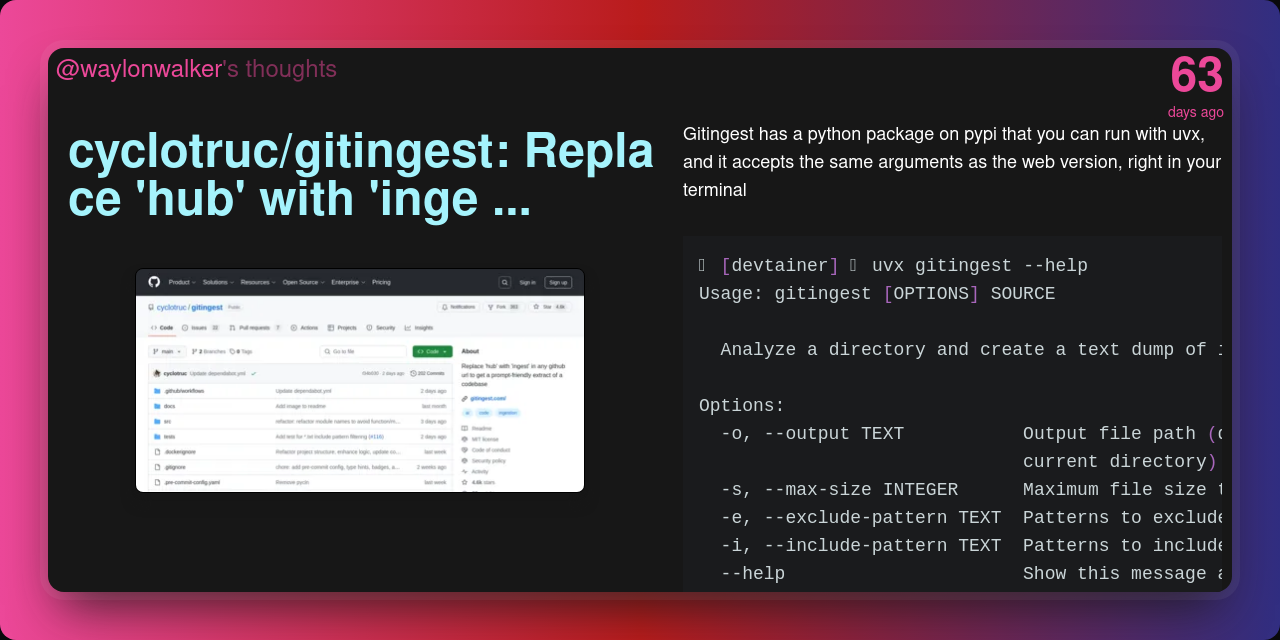Open the 202 Commits history
The image size is (1280, 640).
point(428,373)
